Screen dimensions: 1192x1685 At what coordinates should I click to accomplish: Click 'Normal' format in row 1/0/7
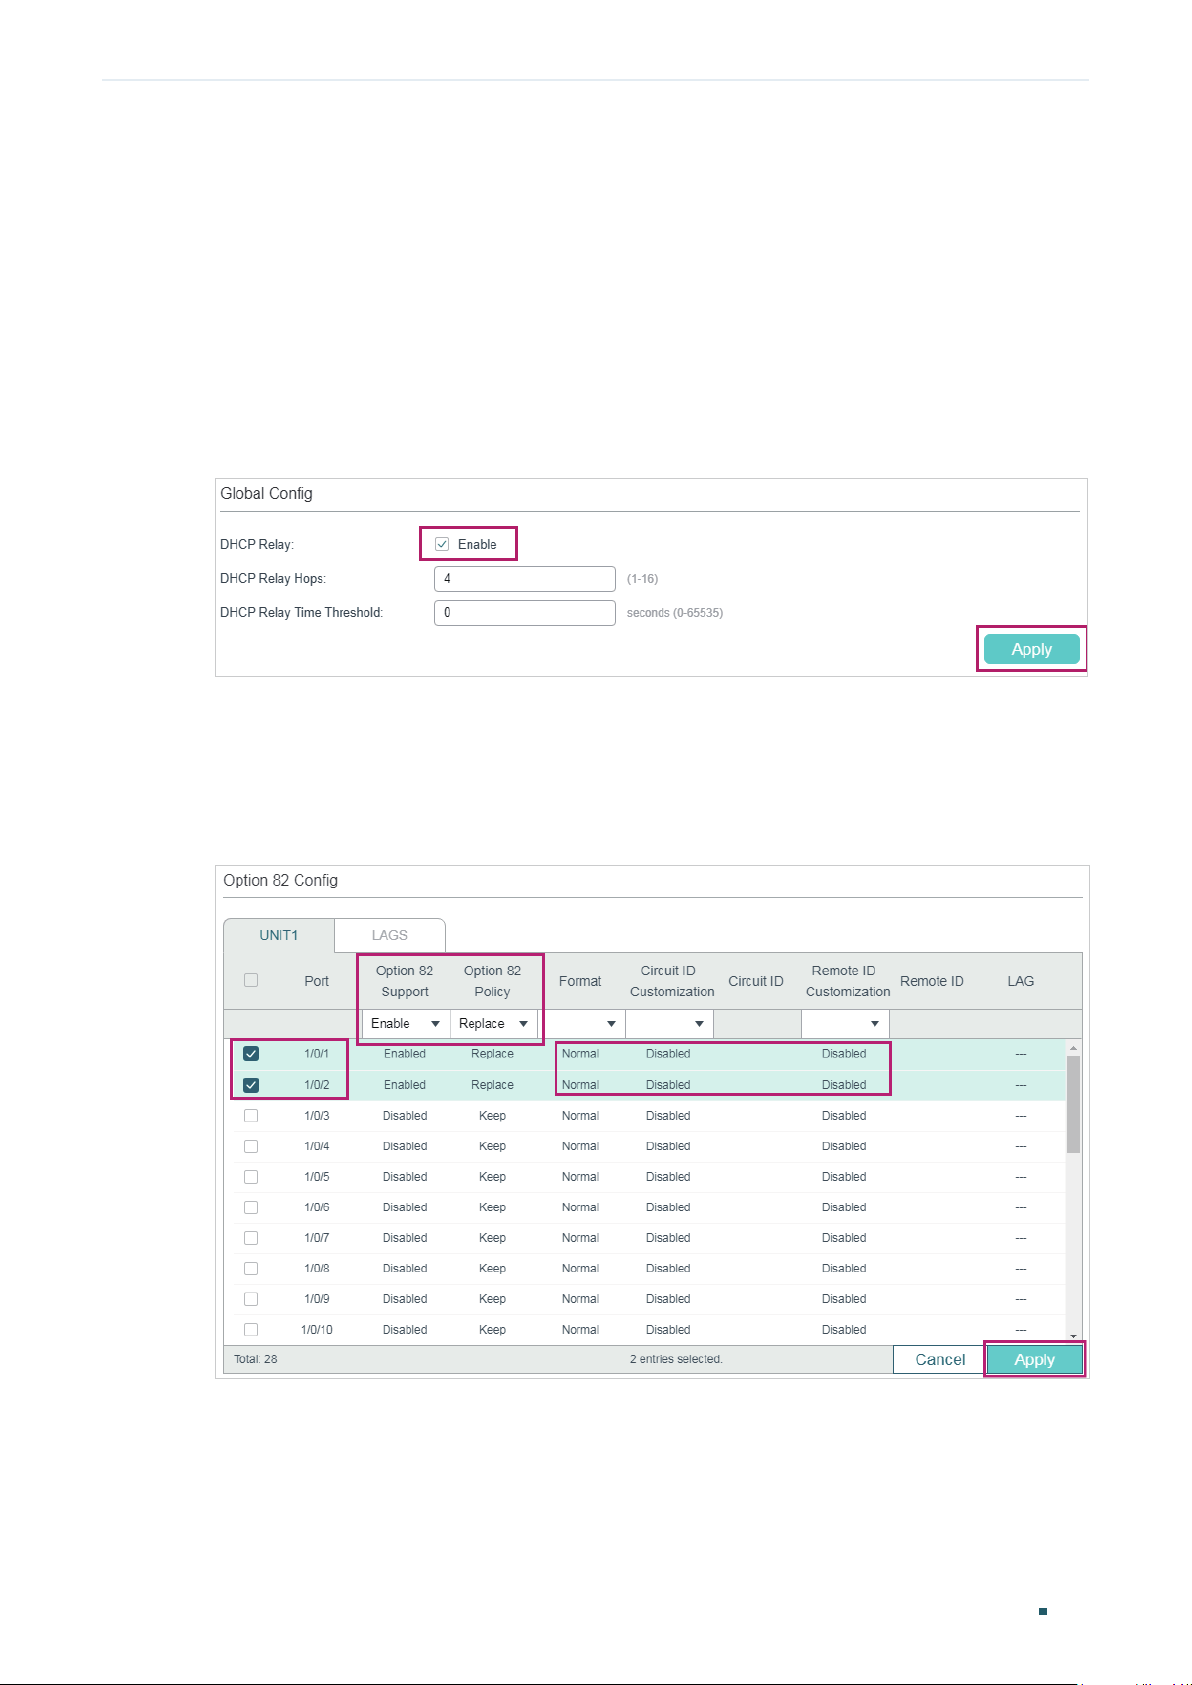580,1238
